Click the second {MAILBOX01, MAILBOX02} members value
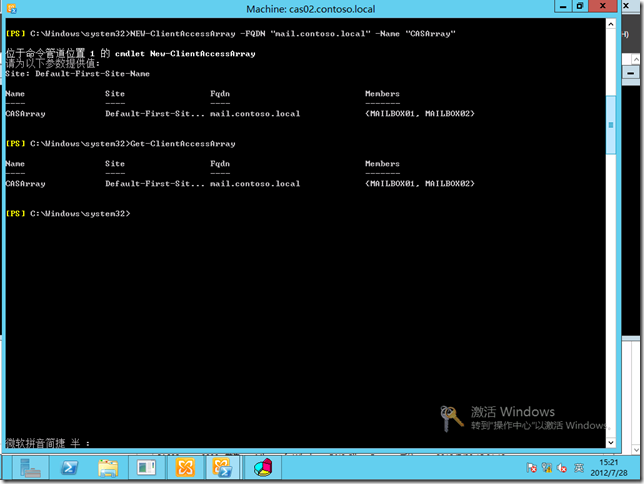The height and width of the screenshot is (484, 644). pyautogui.click(x=420, y=184)
